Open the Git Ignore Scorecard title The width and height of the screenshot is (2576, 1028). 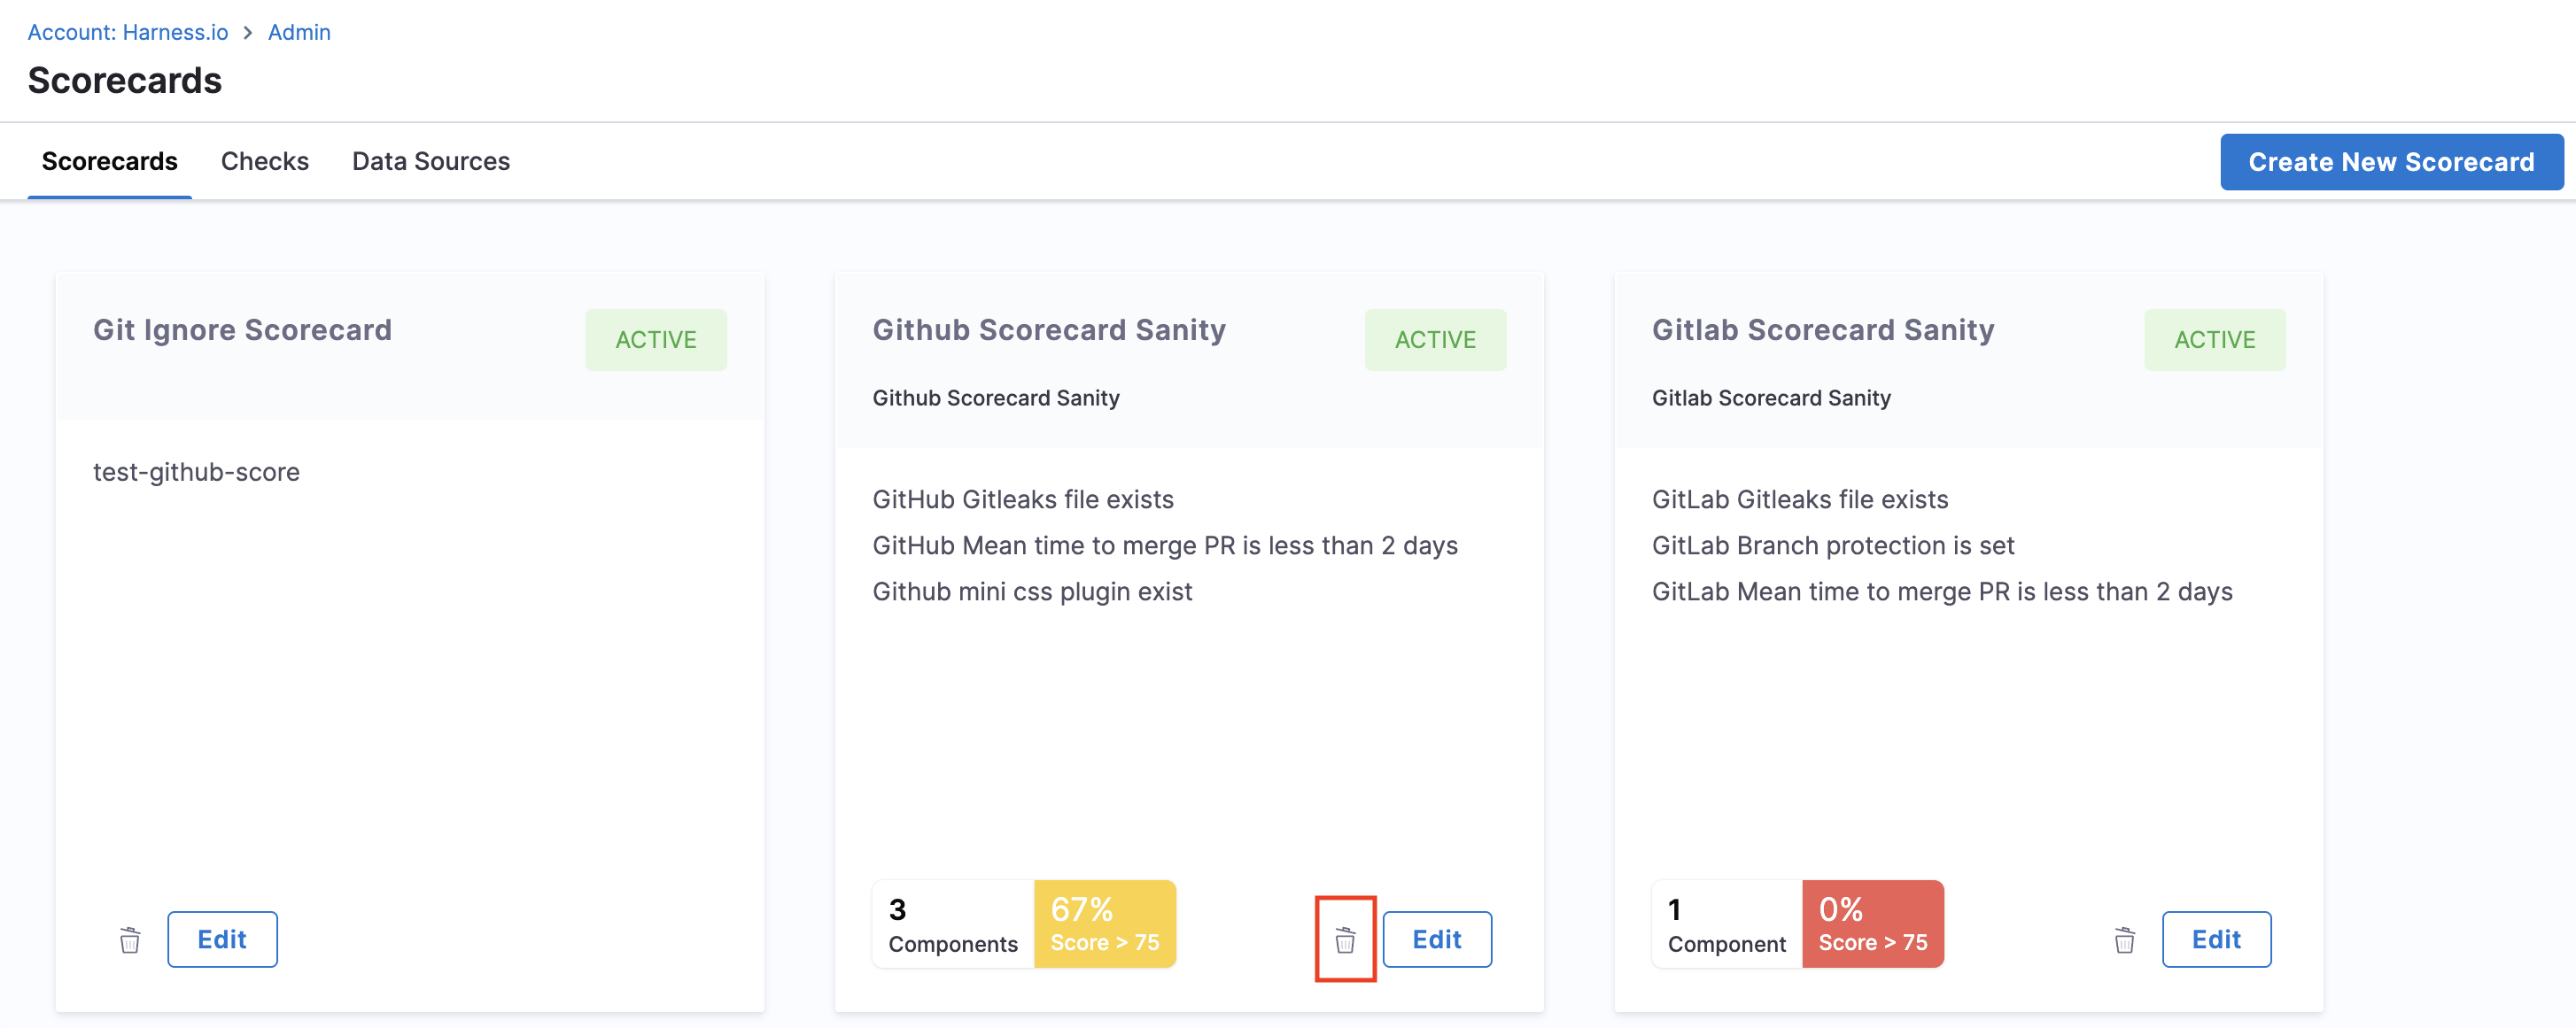tap(242, 330)
